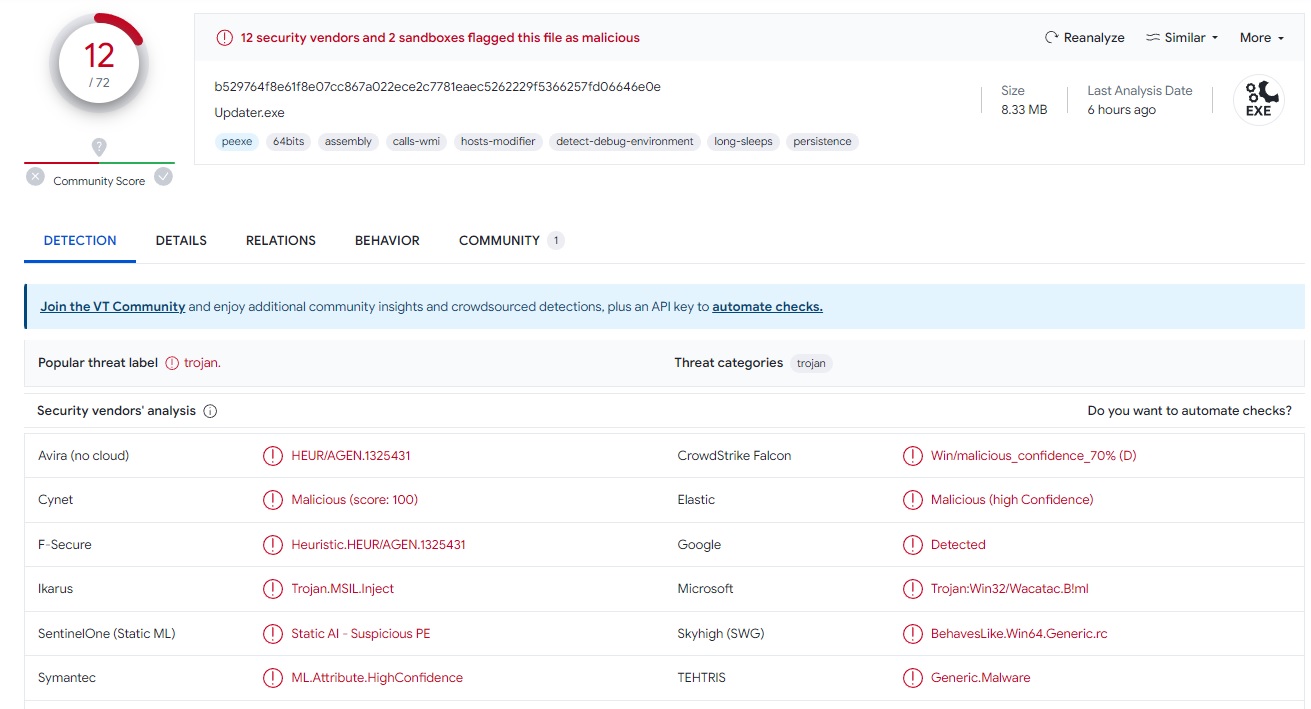
Task: Click the Reanalyze button
Action: tap(1084, 38)
